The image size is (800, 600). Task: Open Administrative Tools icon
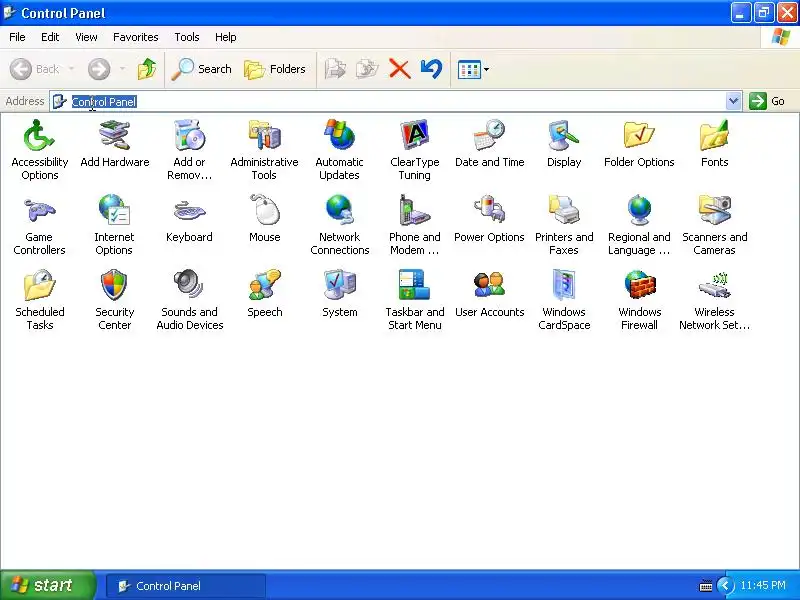point(264,136)
